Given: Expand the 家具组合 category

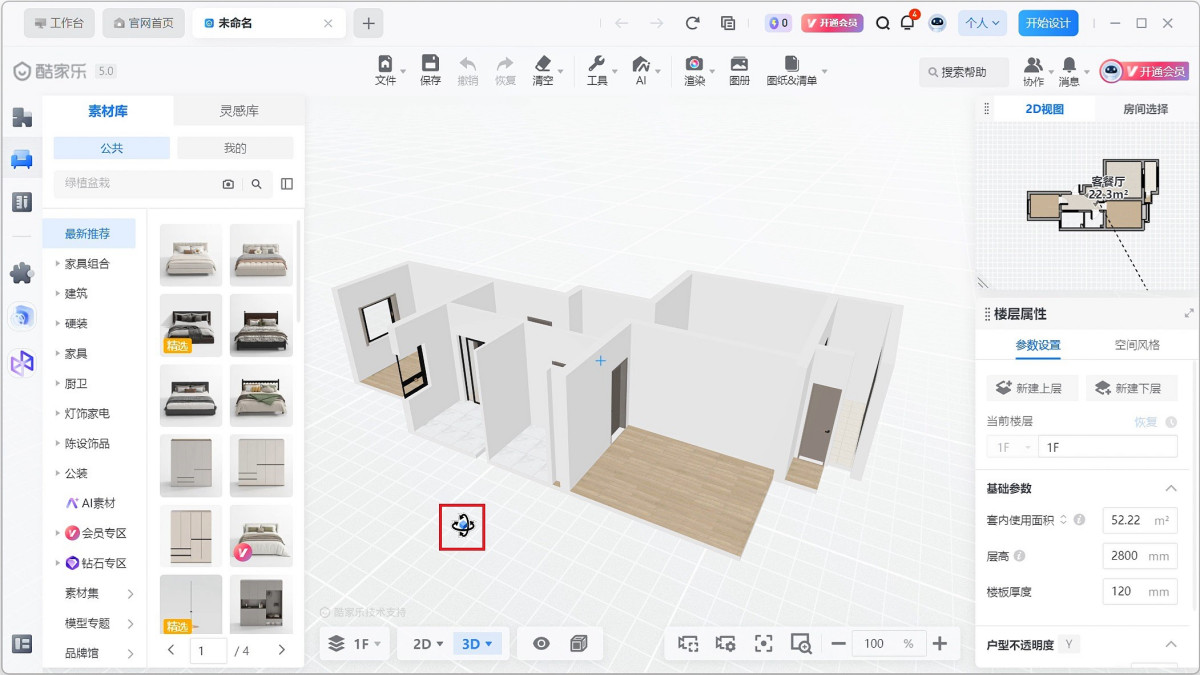Looking at the screenshot, I should point(87,264).
